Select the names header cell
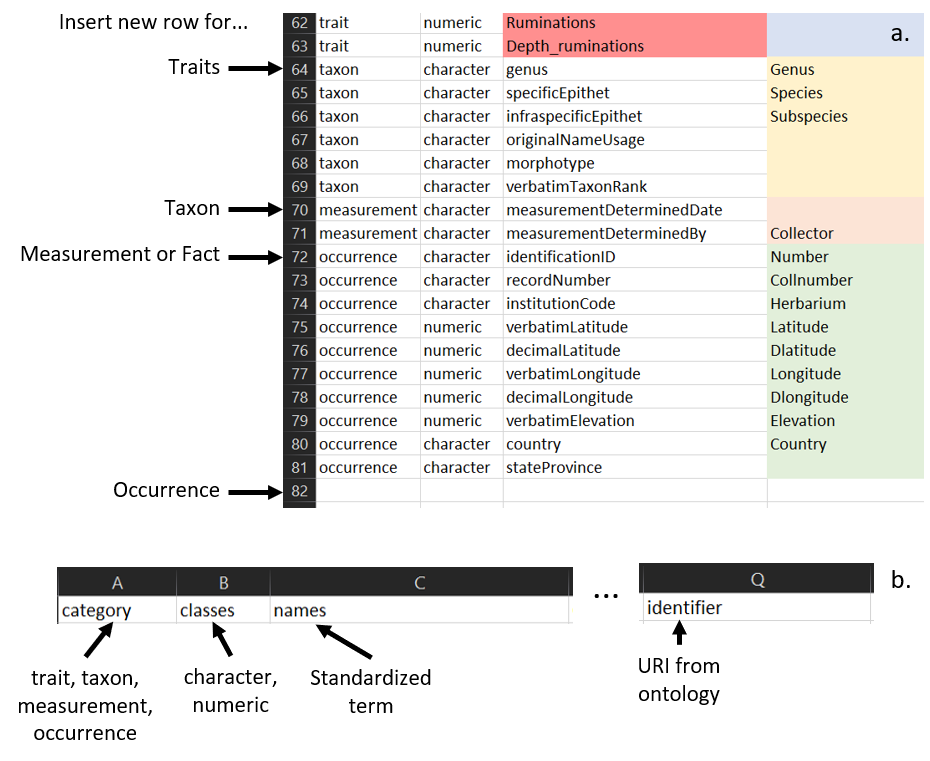 point(420,610)
